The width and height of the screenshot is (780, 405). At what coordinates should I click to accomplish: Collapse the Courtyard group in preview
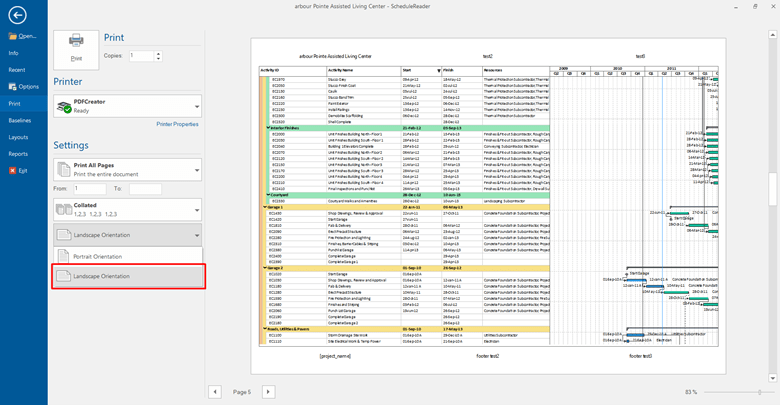point(269,195)
